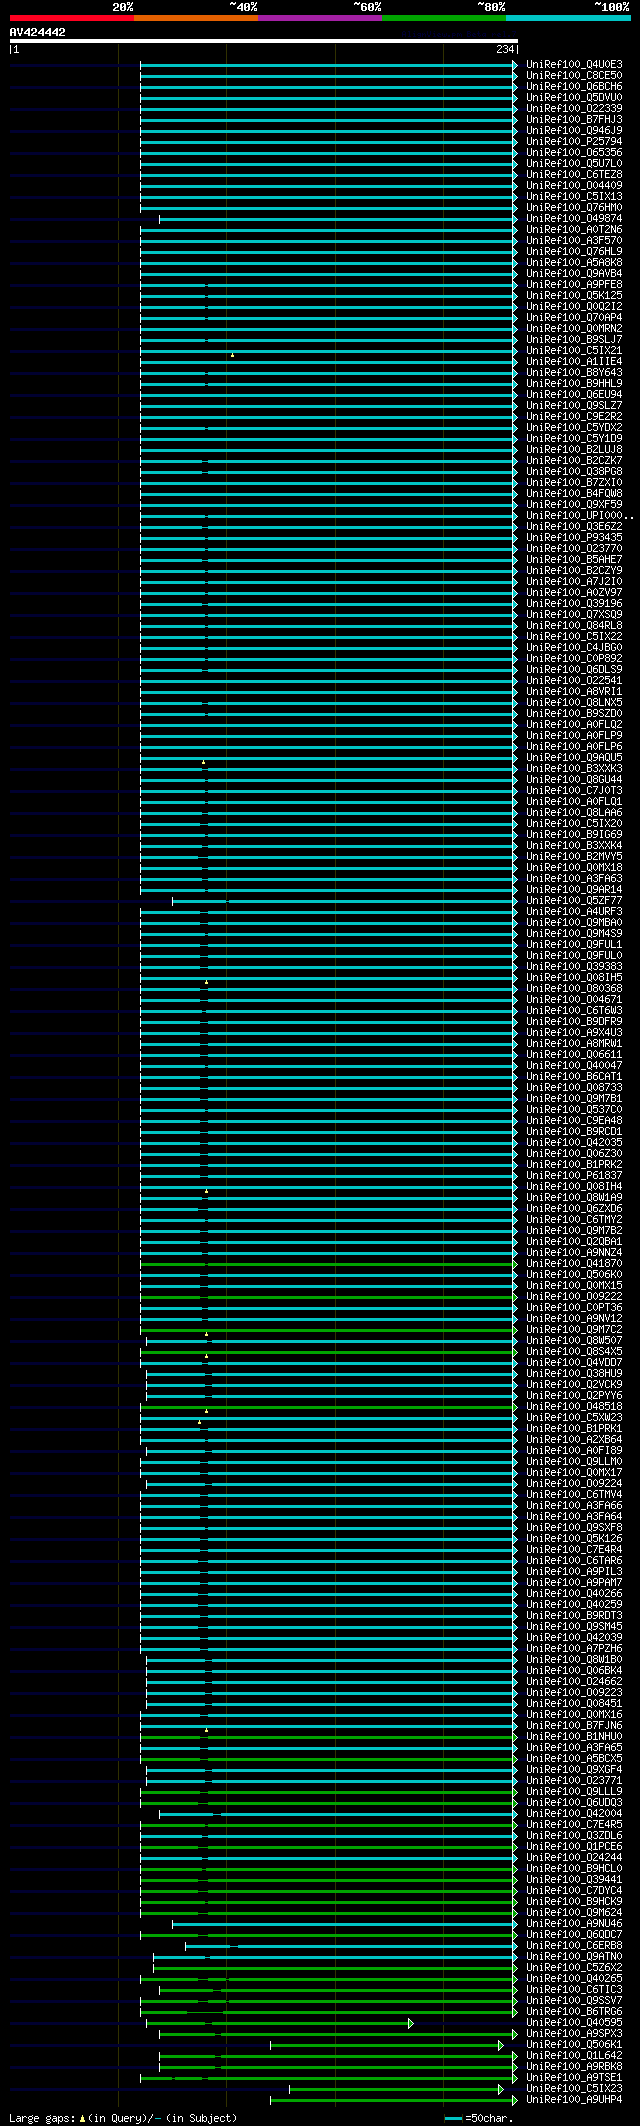This screenshot has width=640, height=2126.
Task: Open hit UniRef100_Q4U0E3
Action: click(x=574, y=64)
